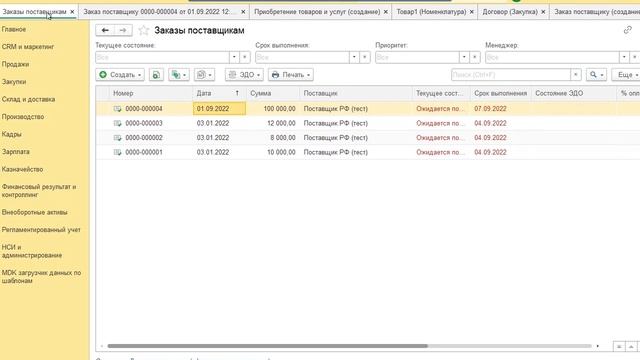
Task: Open the Внеоборотные активы section
Action: pos(34,212)
